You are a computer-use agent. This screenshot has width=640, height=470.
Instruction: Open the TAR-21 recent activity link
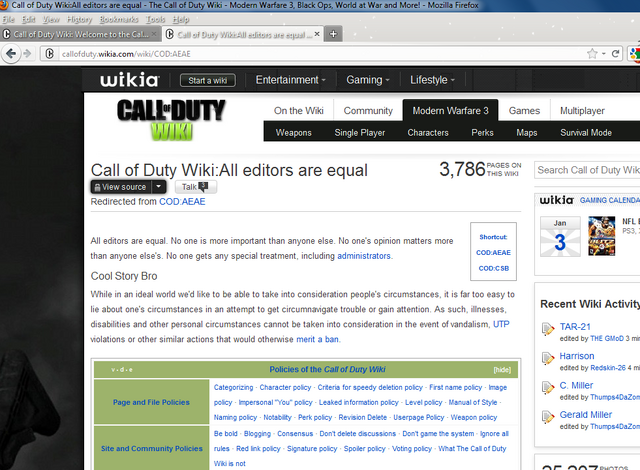coord(575,326)
